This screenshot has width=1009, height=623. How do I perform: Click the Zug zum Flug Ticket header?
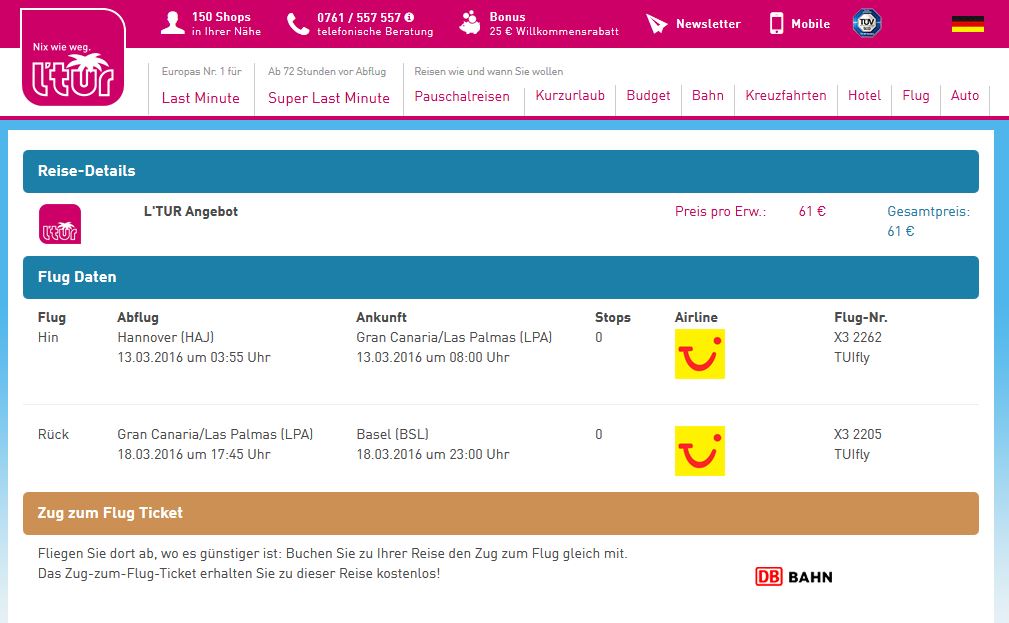501,514
